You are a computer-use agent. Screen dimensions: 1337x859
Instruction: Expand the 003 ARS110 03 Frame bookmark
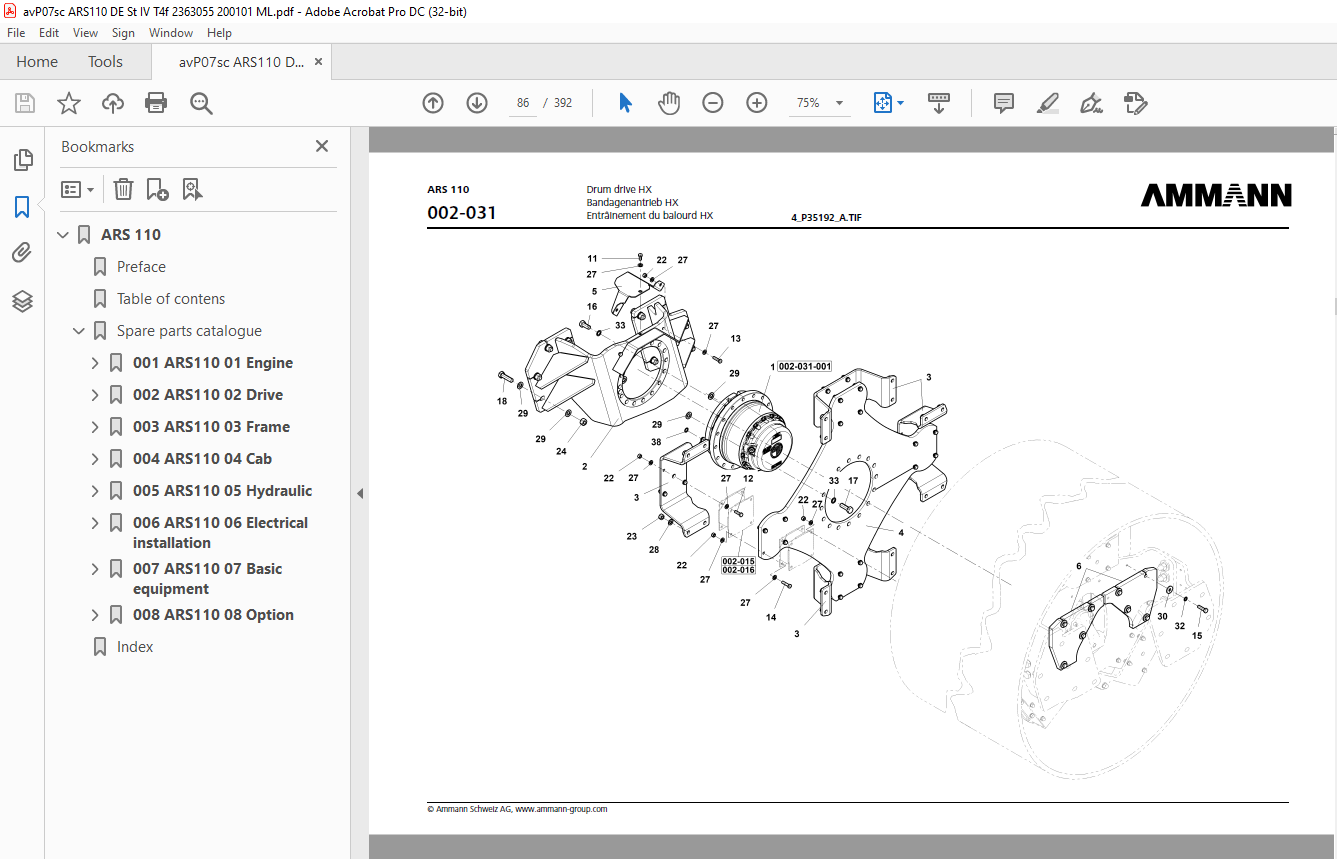click(95, 427)
